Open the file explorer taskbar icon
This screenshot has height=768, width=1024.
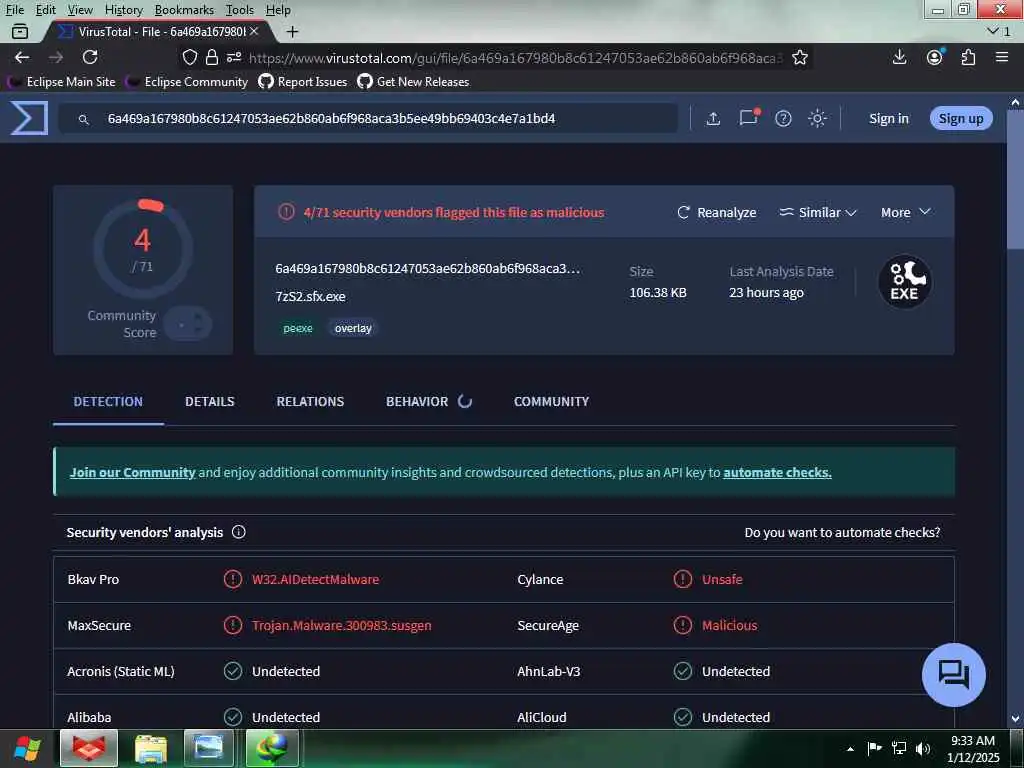pyautogui.click(x=151, y=748)
